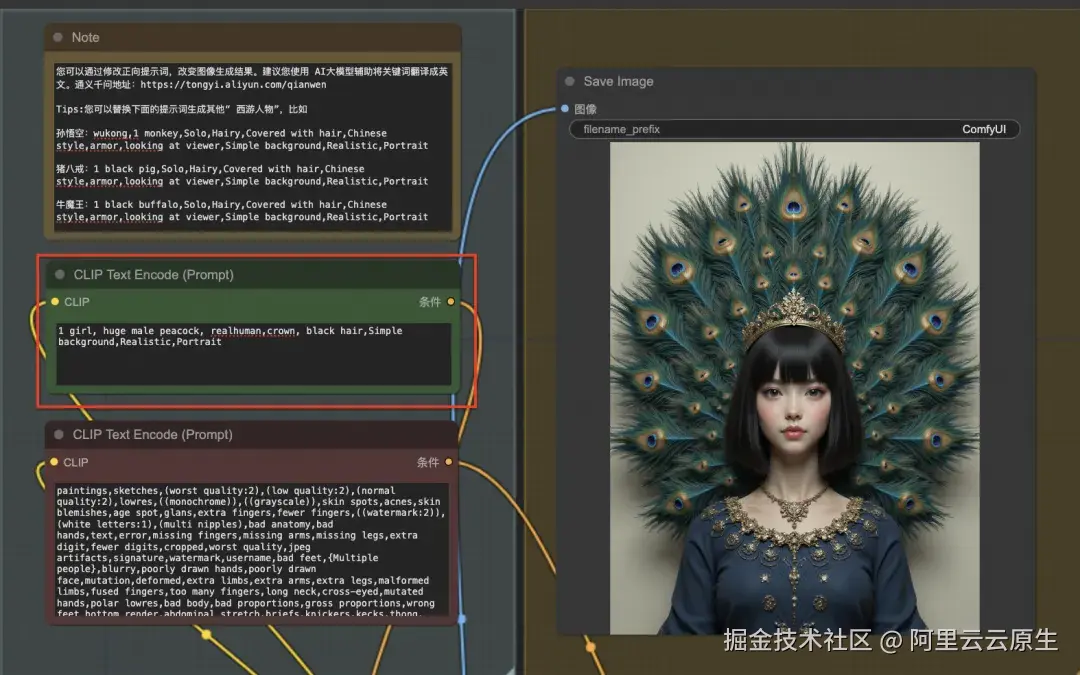
Task: Open the generated peacock girl image preview
Action: pyautogui.click(x=794, y=388)
